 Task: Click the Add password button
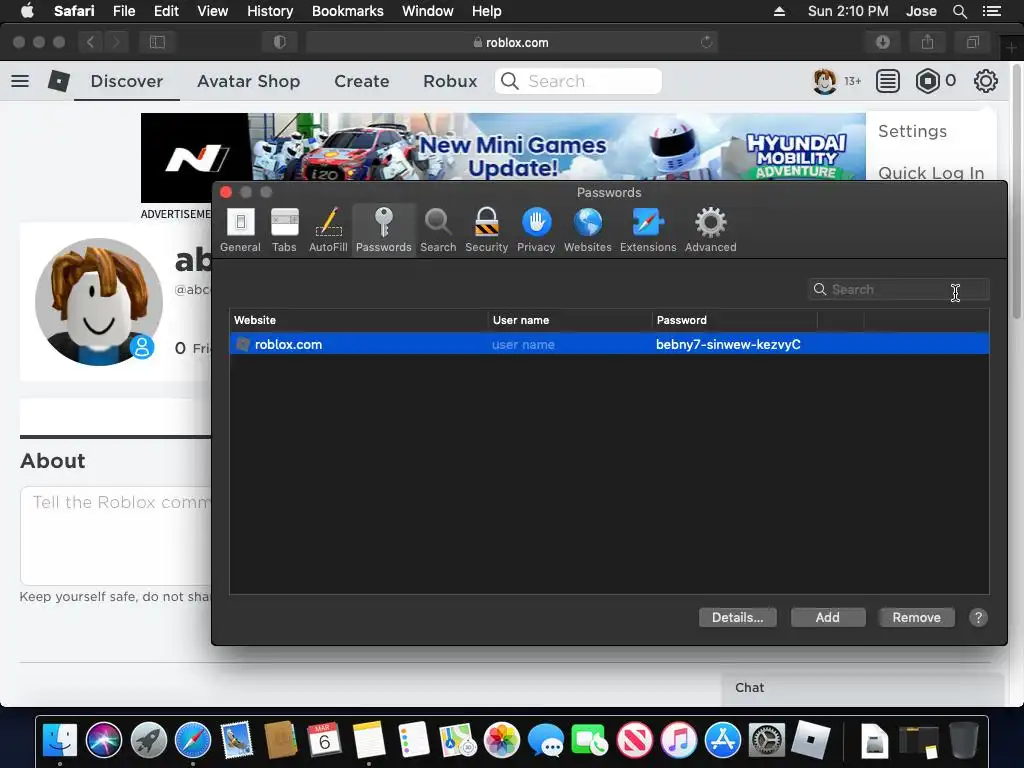[827, 617]
